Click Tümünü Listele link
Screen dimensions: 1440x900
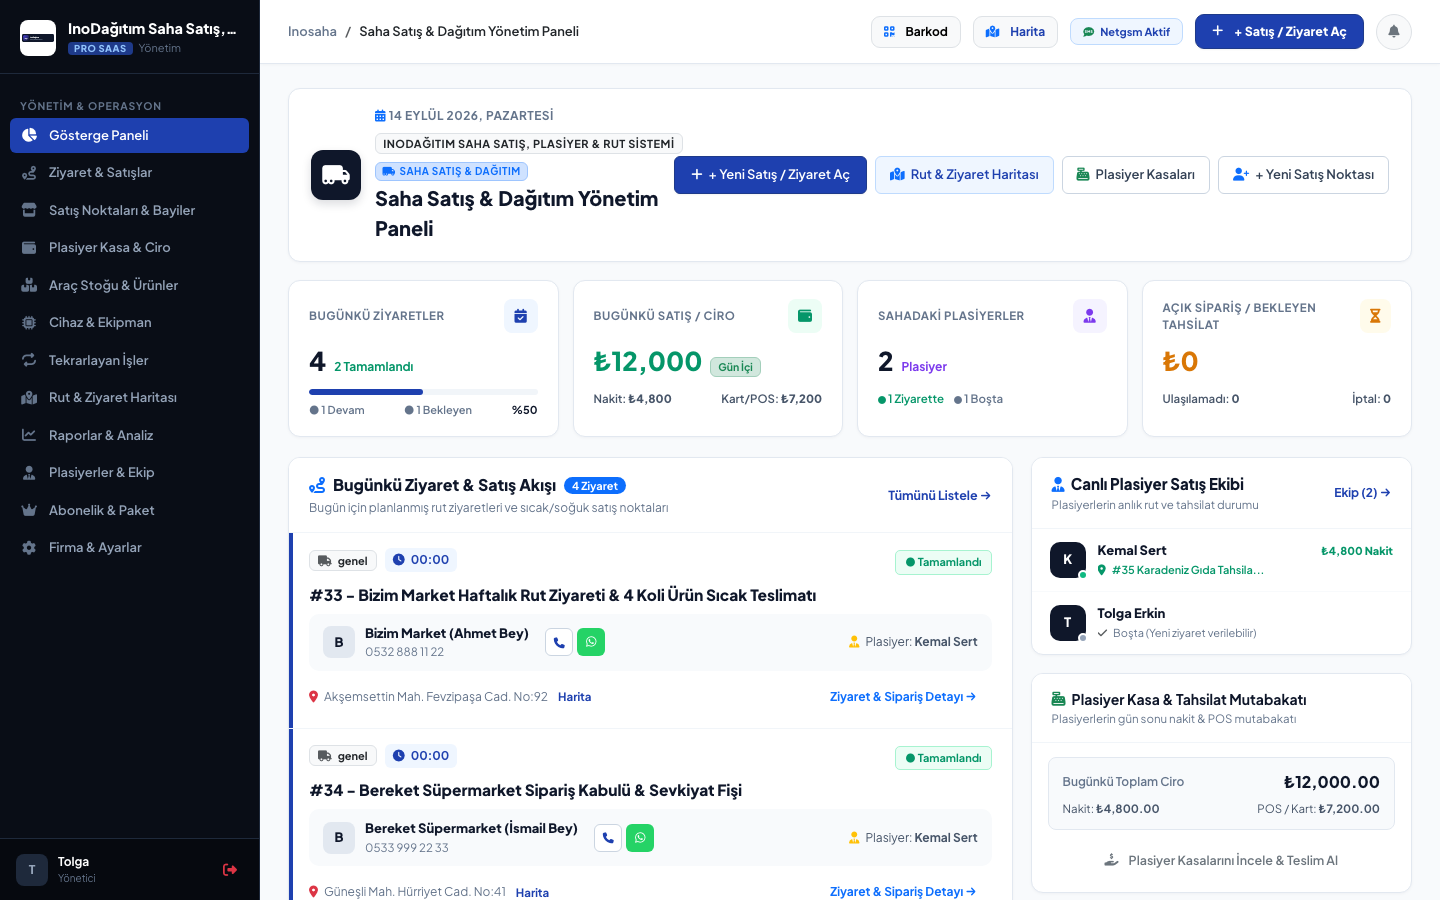coord(939,496)
